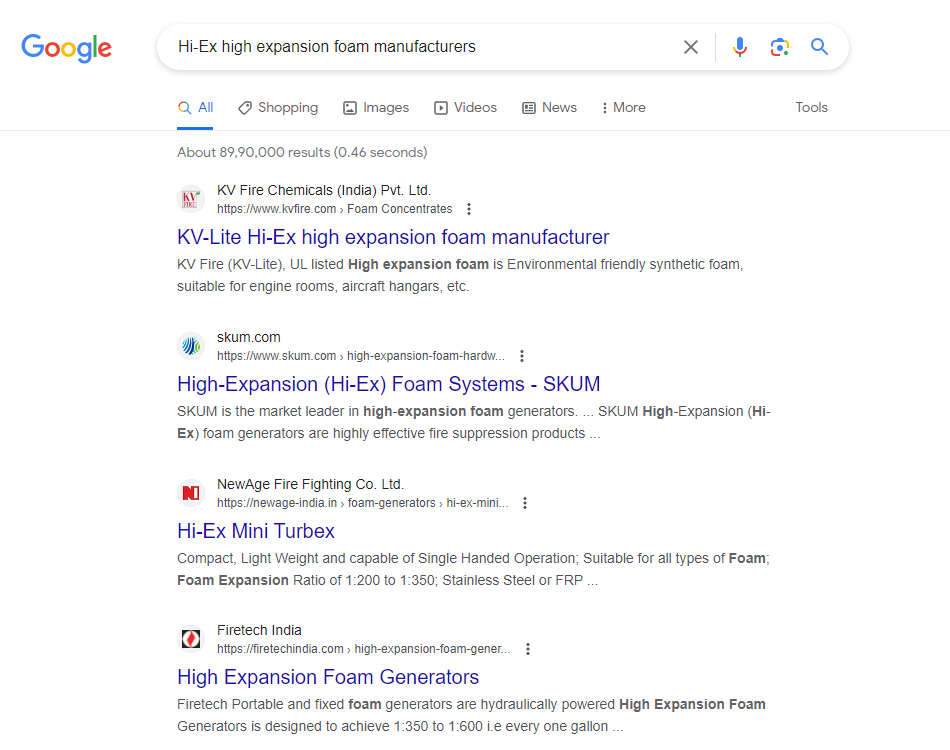Click the skum.com site name

[x=249, y=337]
